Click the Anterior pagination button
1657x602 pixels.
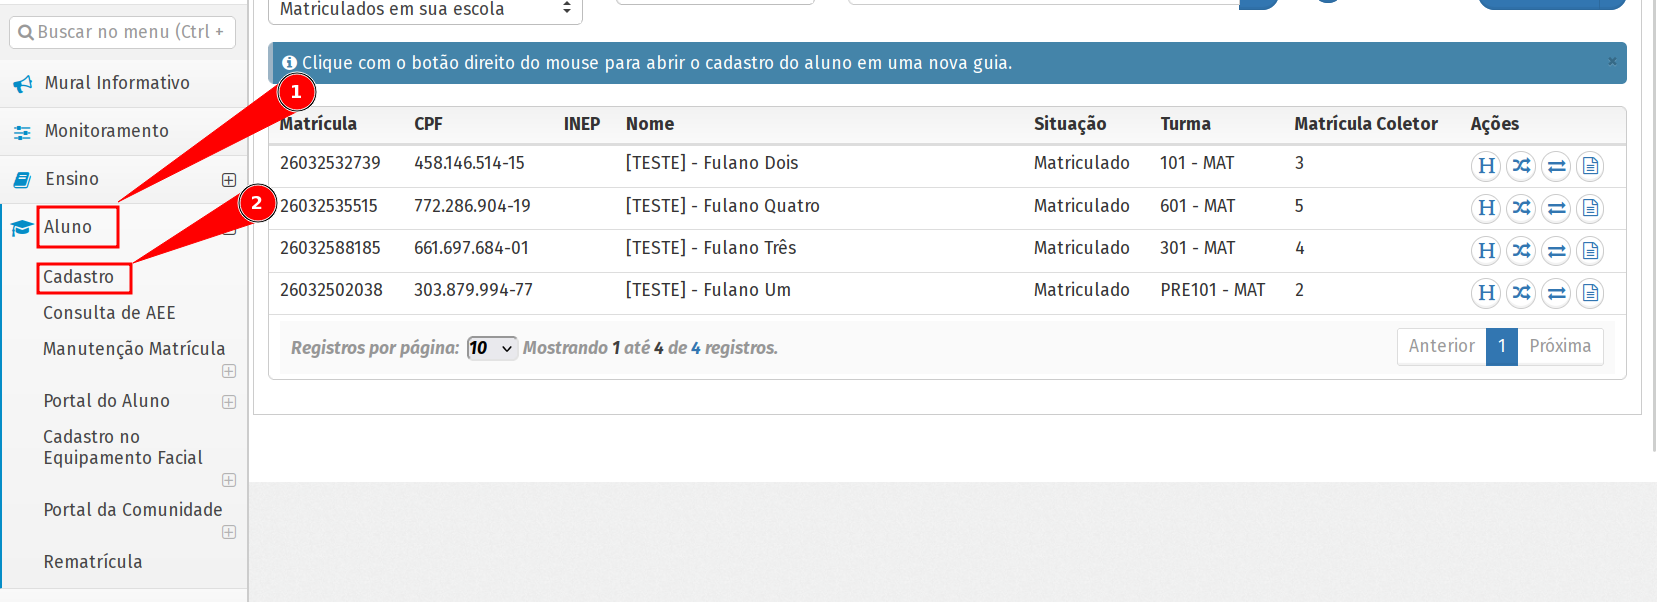pos(1441,346)
